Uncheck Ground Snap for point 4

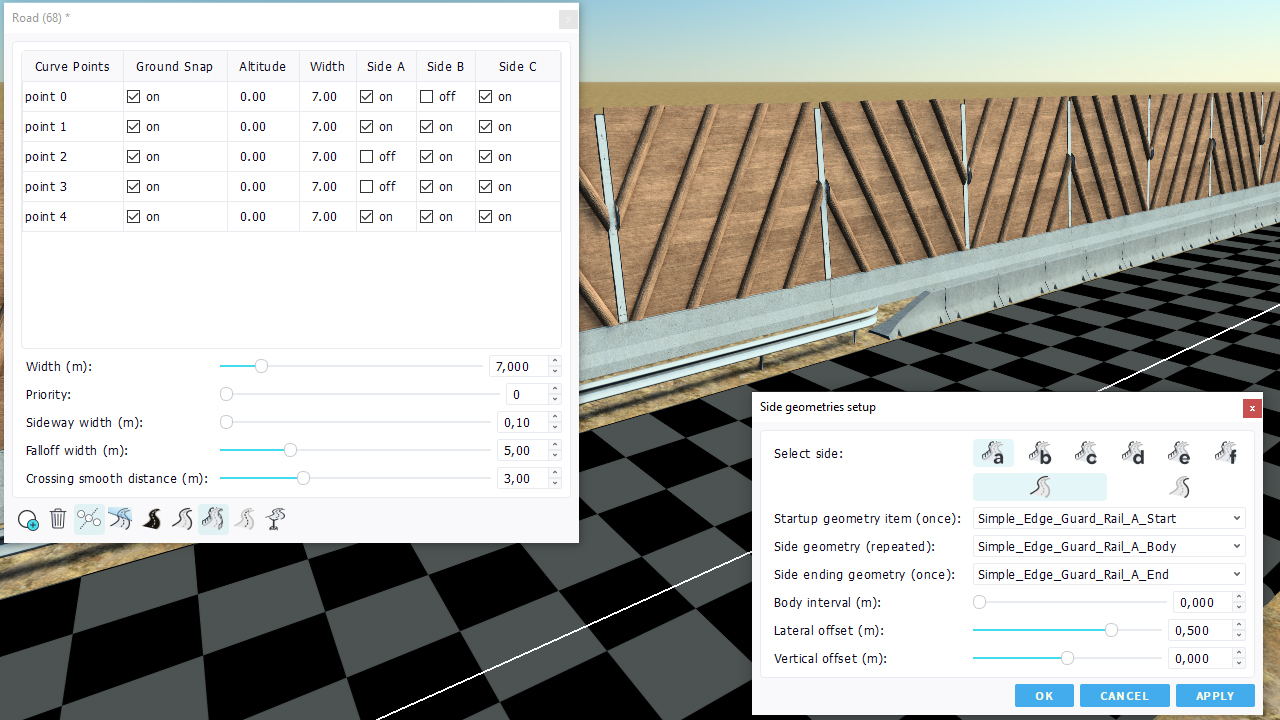coord(134,217)
